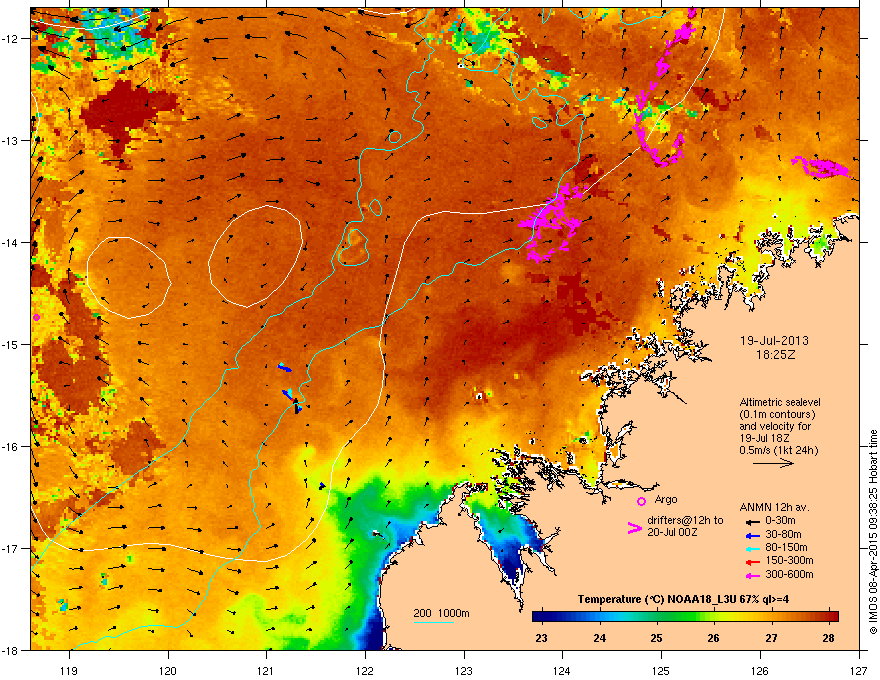Click the red 150-300m arrow legend icon
This screenshot has height=680, width=880.
752,562
